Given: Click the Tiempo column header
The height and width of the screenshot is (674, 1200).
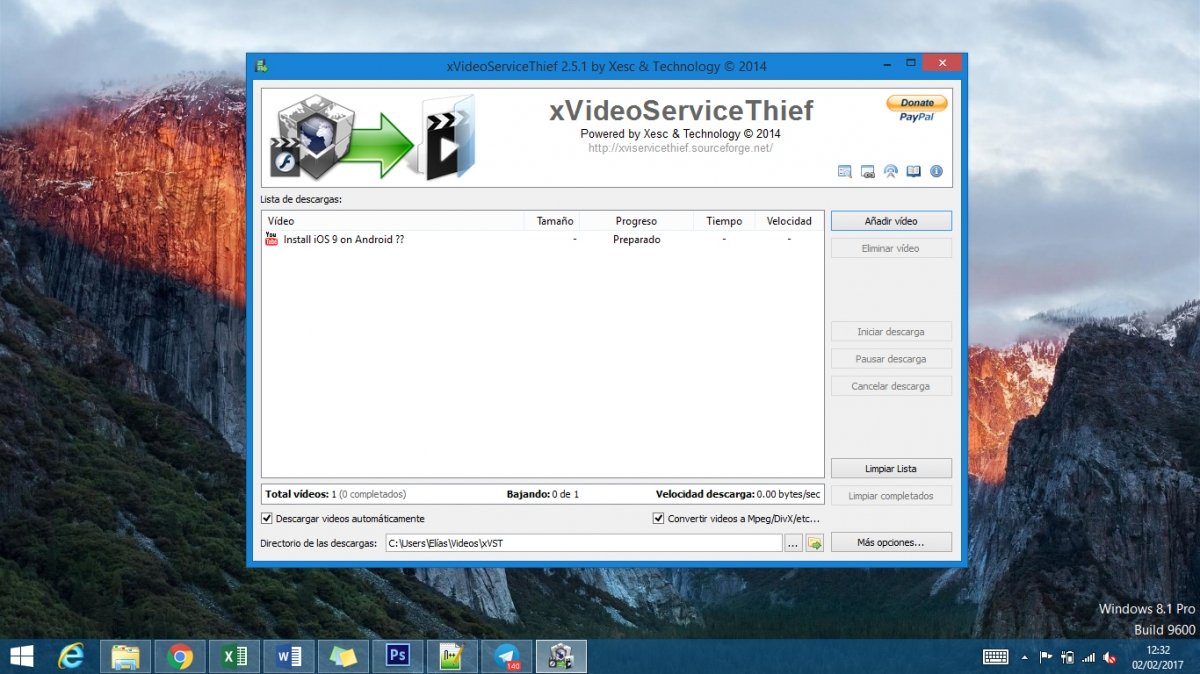Looking at the screenshot, I should 724,221.
